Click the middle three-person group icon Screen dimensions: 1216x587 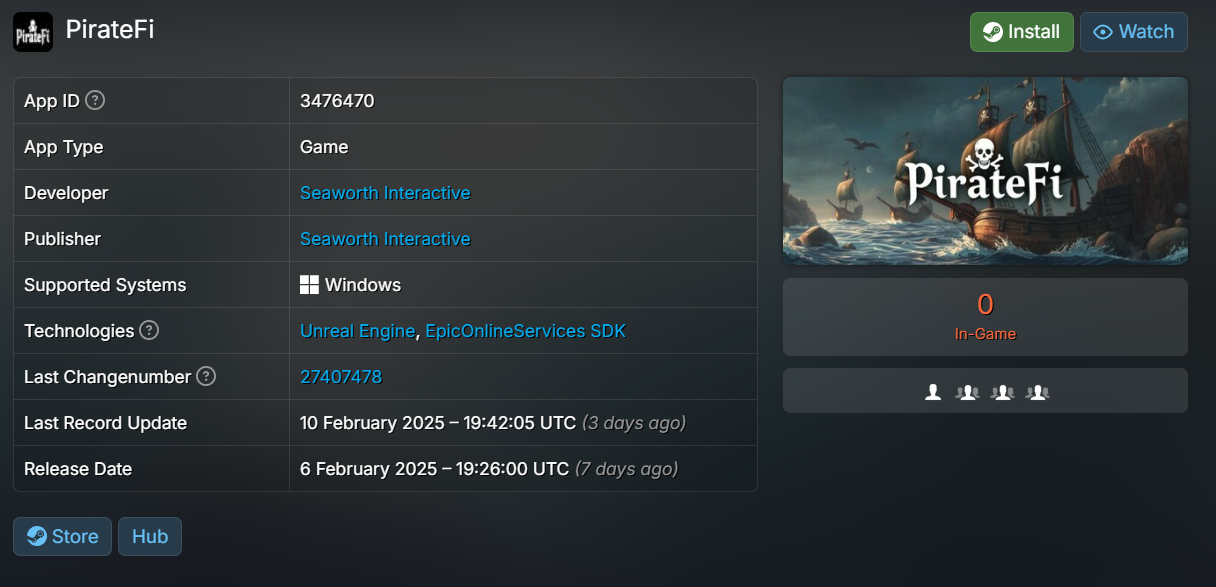[1002, 392]
